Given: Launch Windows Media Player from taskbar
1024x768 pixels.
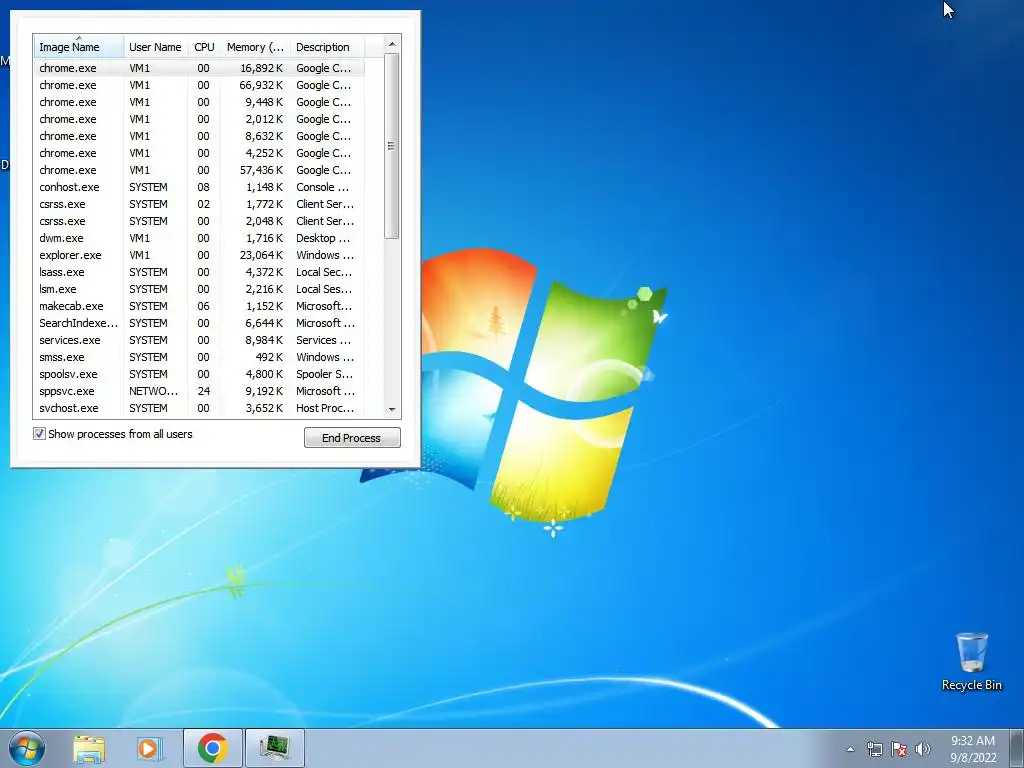Looking at the screenshot, I should tap(150, 748).
